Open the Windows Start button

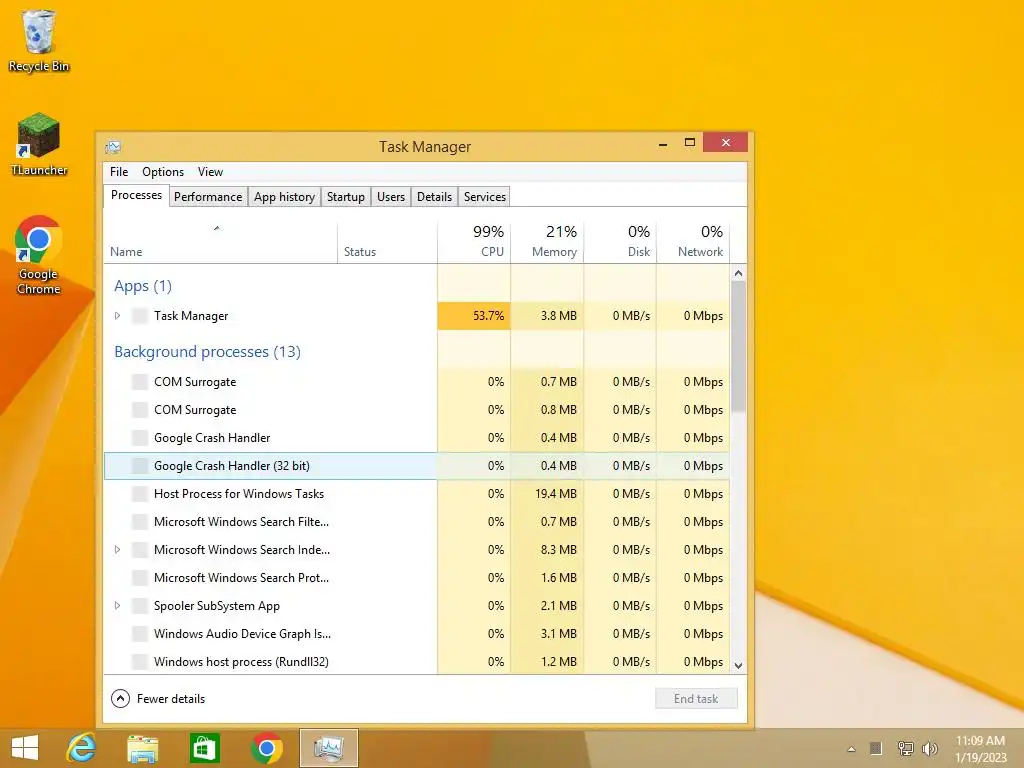pos(25,748)
